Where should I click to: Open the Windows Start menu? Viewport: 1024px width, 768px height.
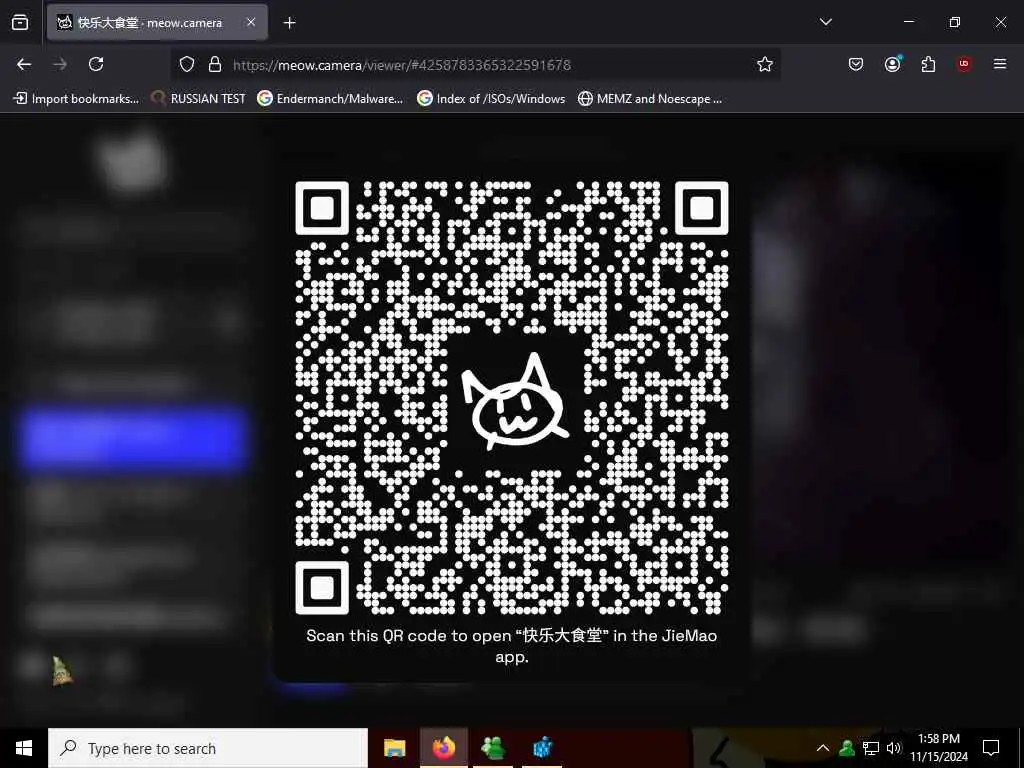coord(24,748)
